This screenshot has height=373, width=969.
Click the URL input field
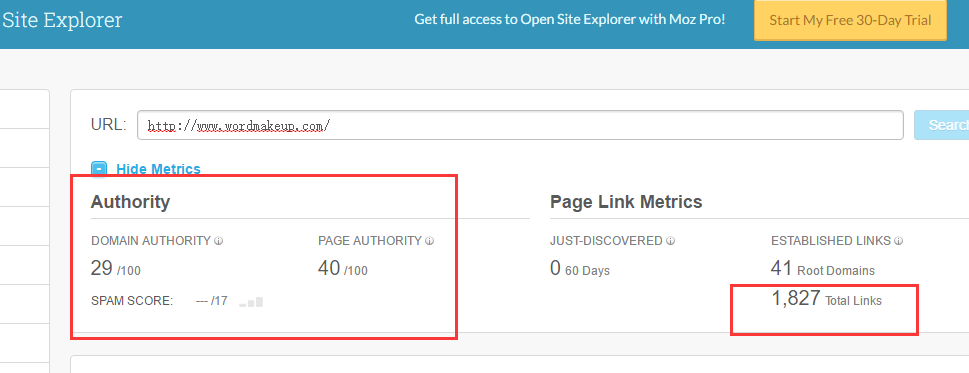pos(520,125)
